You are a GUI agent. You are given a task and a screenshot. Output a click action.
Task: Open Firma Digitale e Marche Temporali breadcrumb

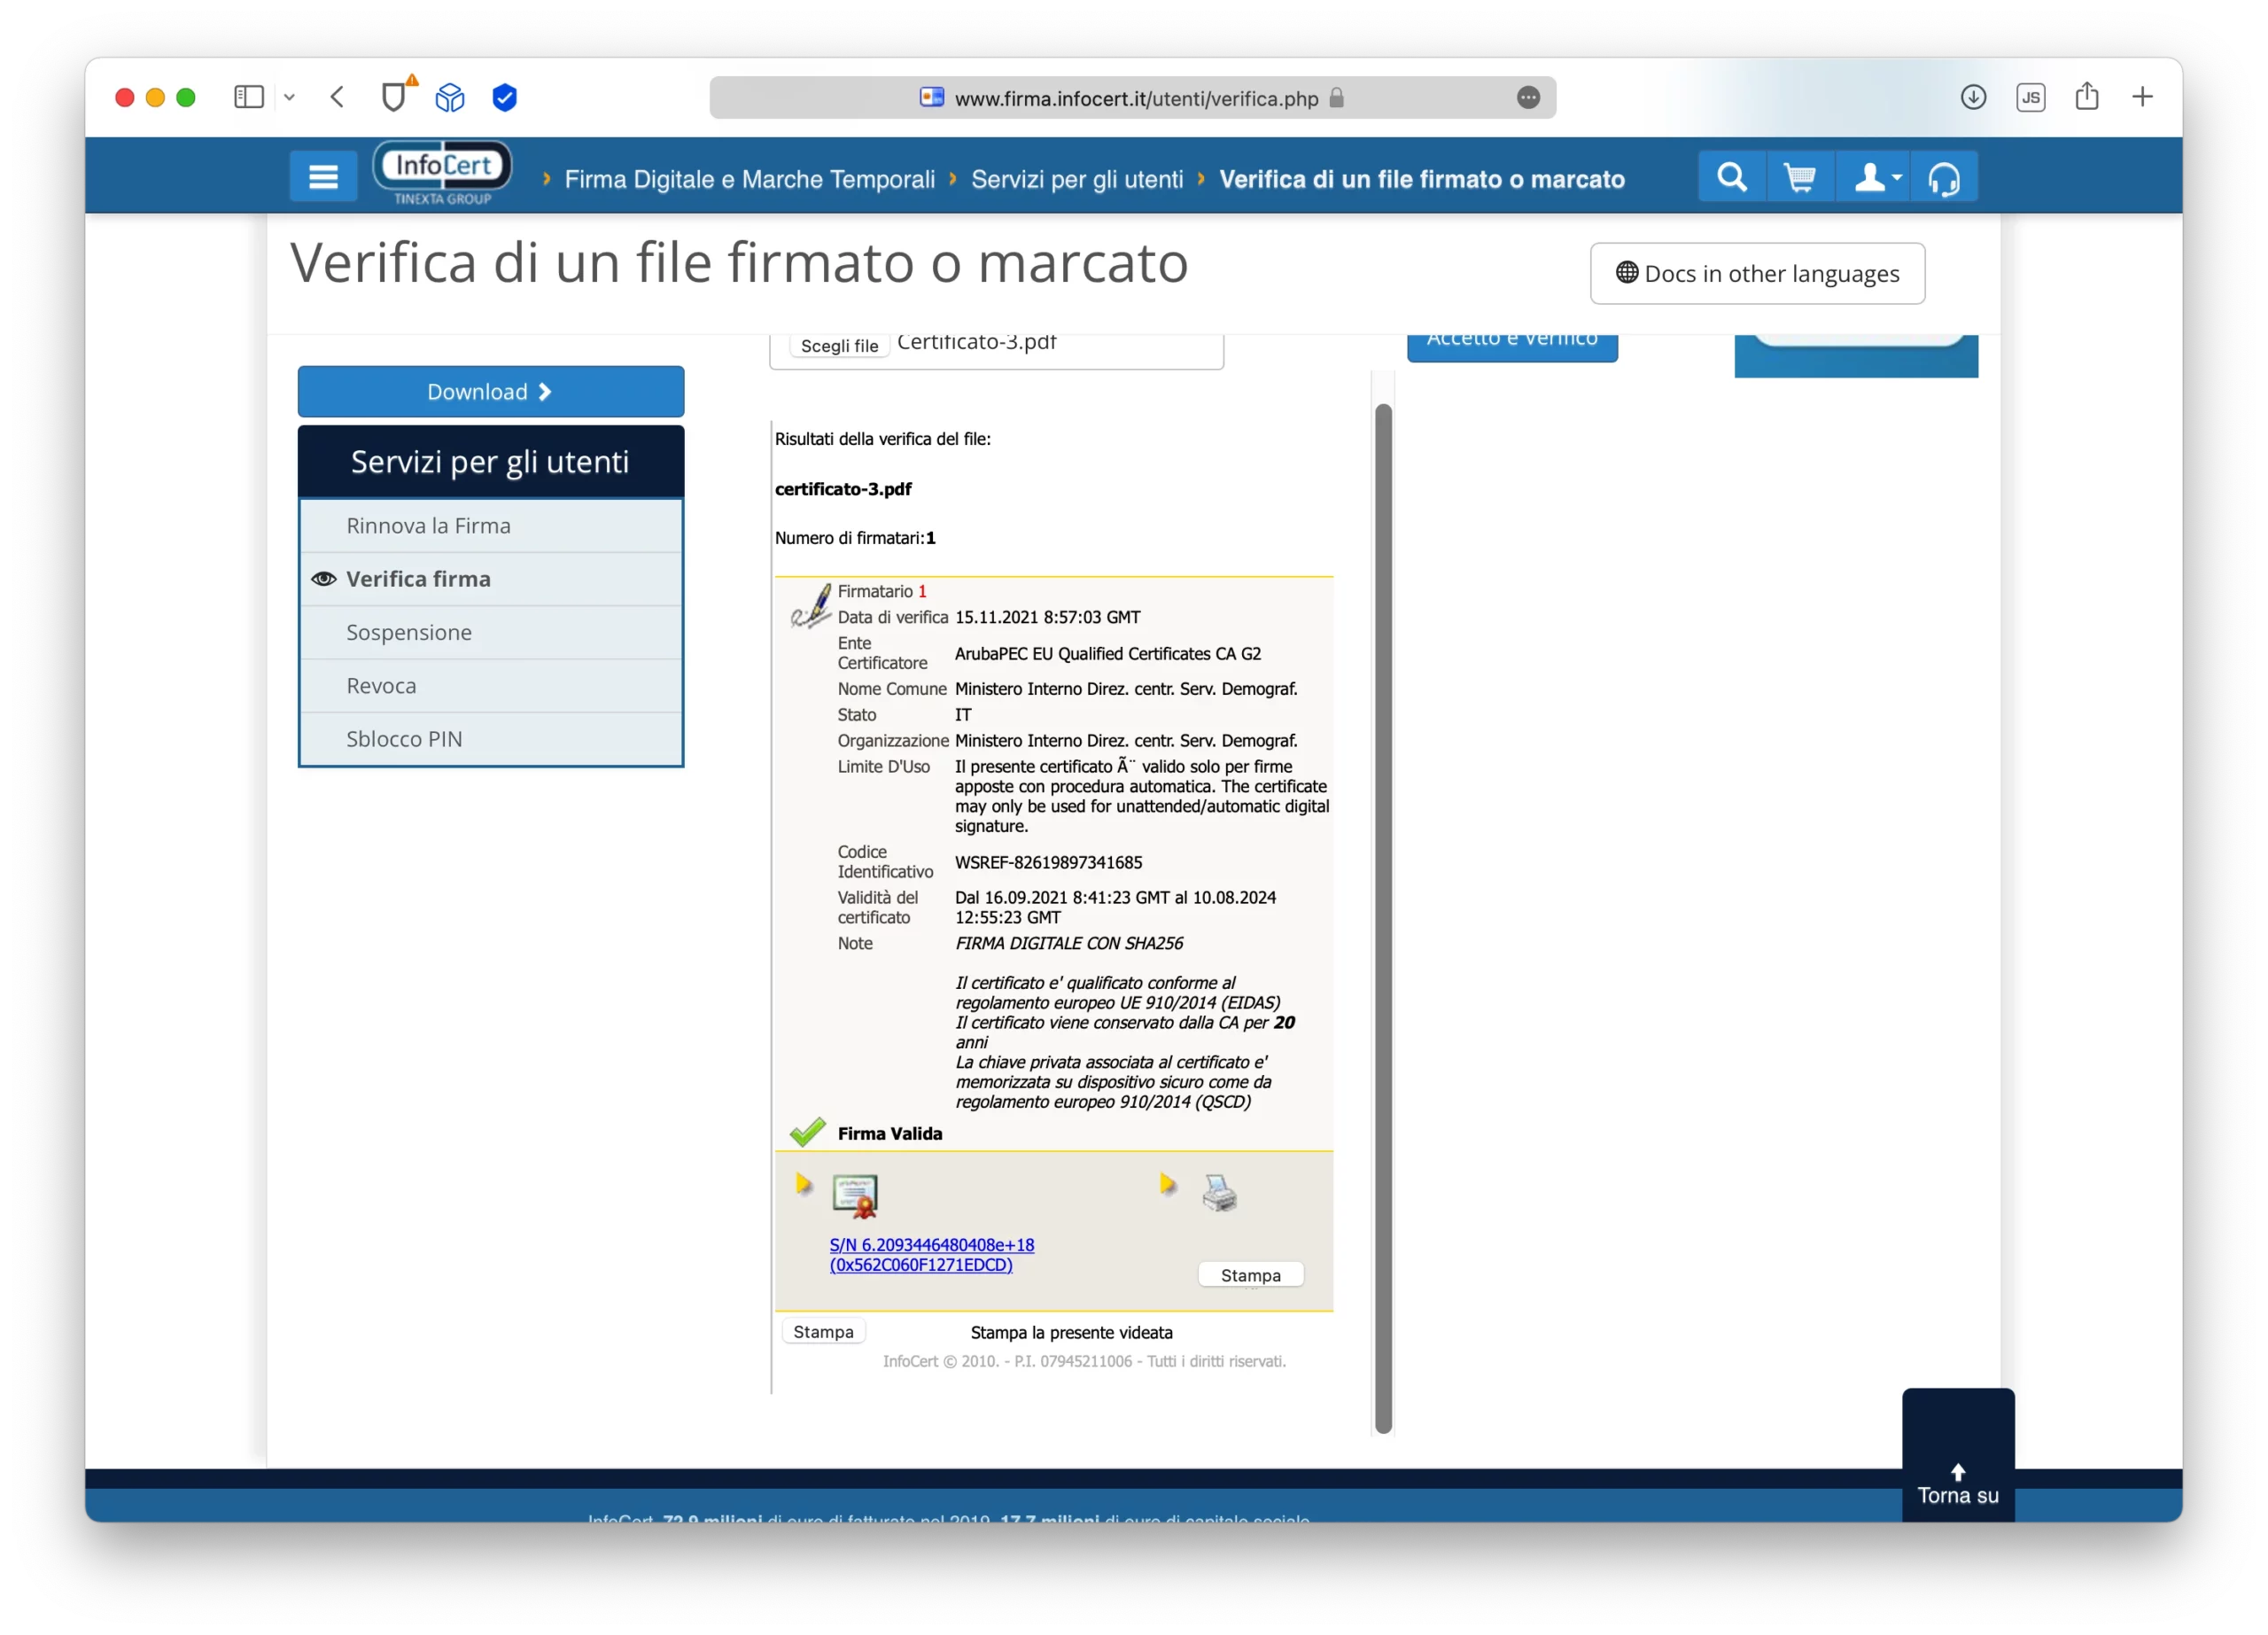click(749, 179)
